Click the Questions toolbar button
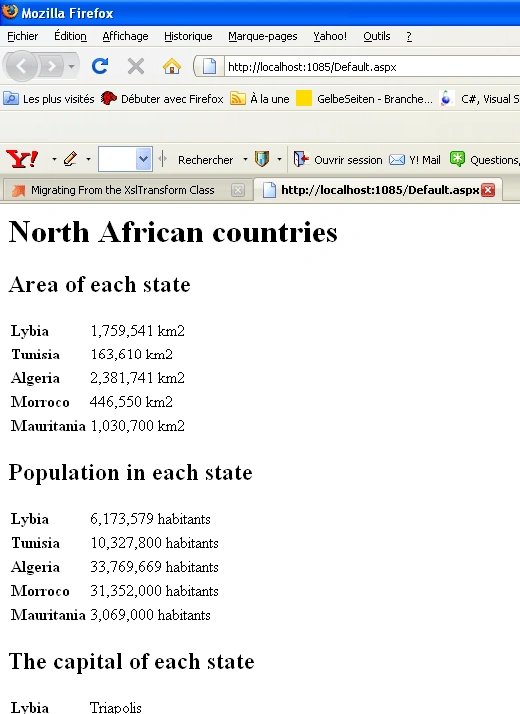 click(484, 160)
